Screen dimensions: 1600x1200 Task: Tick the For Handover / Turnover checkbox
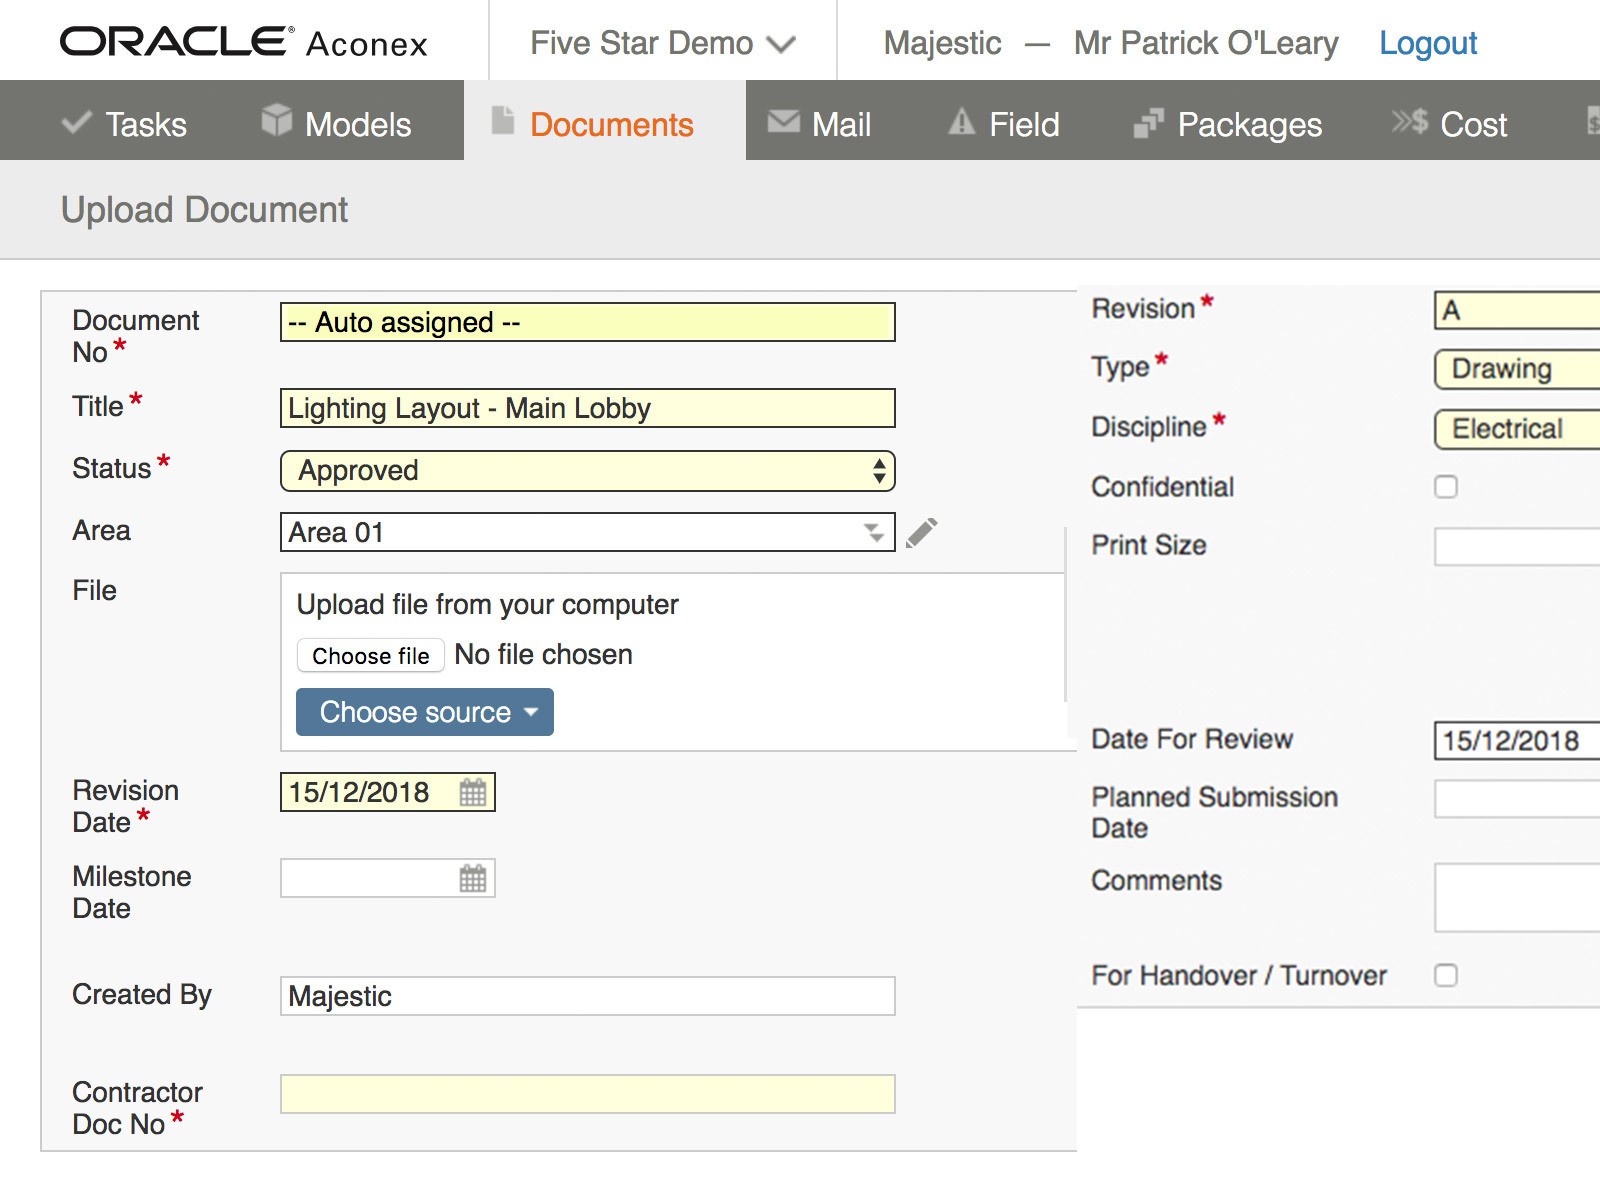click(x=1446, y=975)
